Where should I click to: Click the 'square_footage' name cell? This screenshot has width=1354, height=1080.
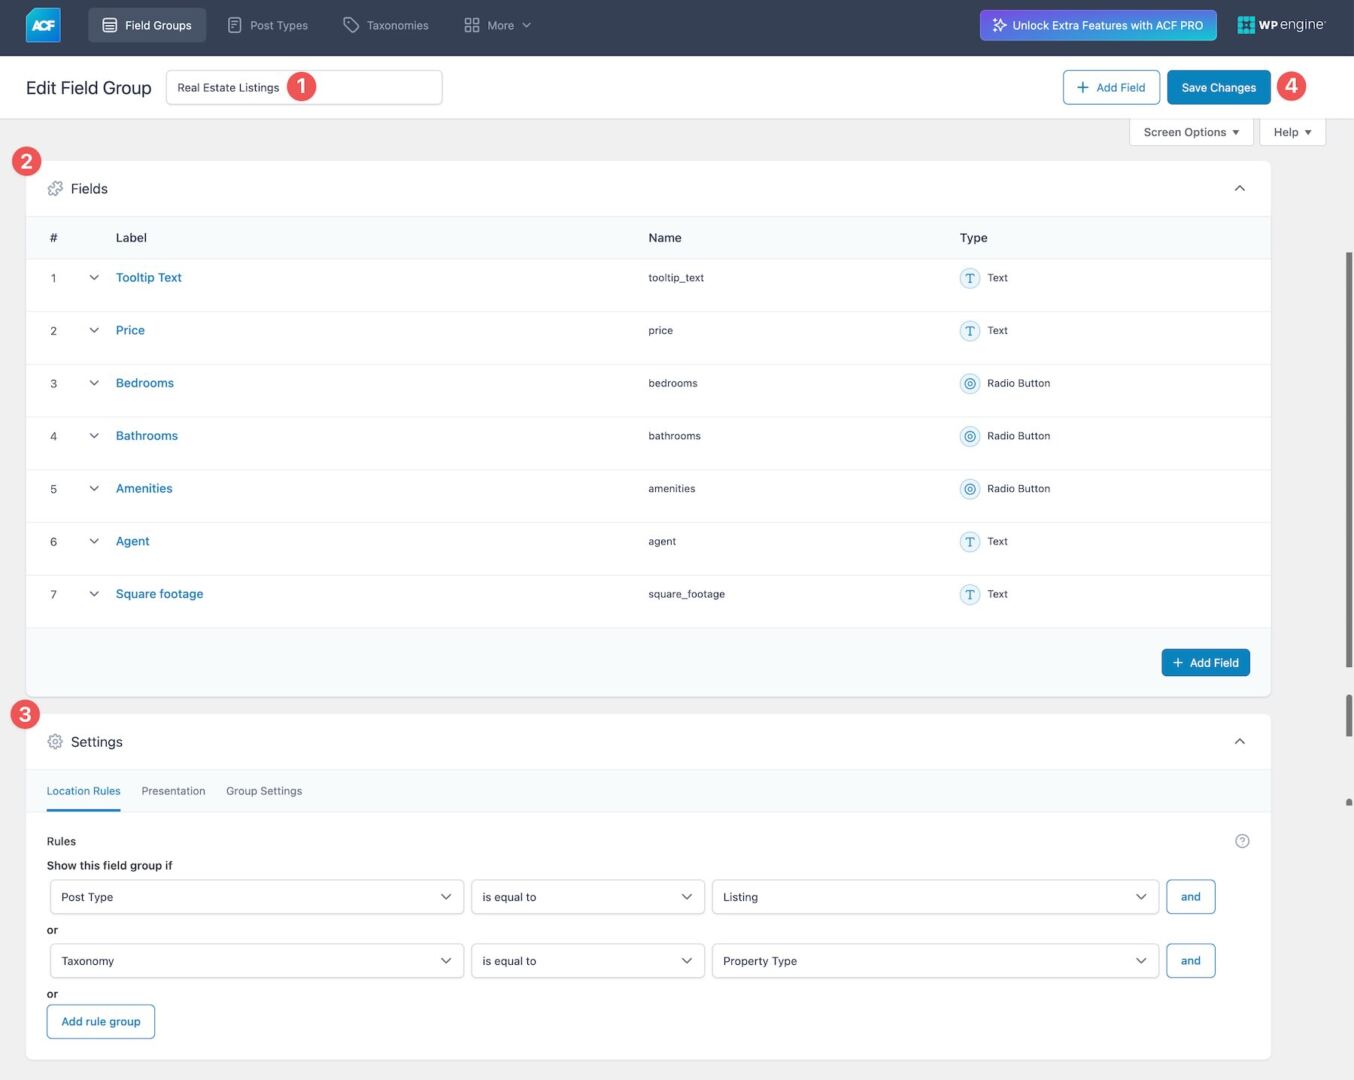tap(687, 594)
